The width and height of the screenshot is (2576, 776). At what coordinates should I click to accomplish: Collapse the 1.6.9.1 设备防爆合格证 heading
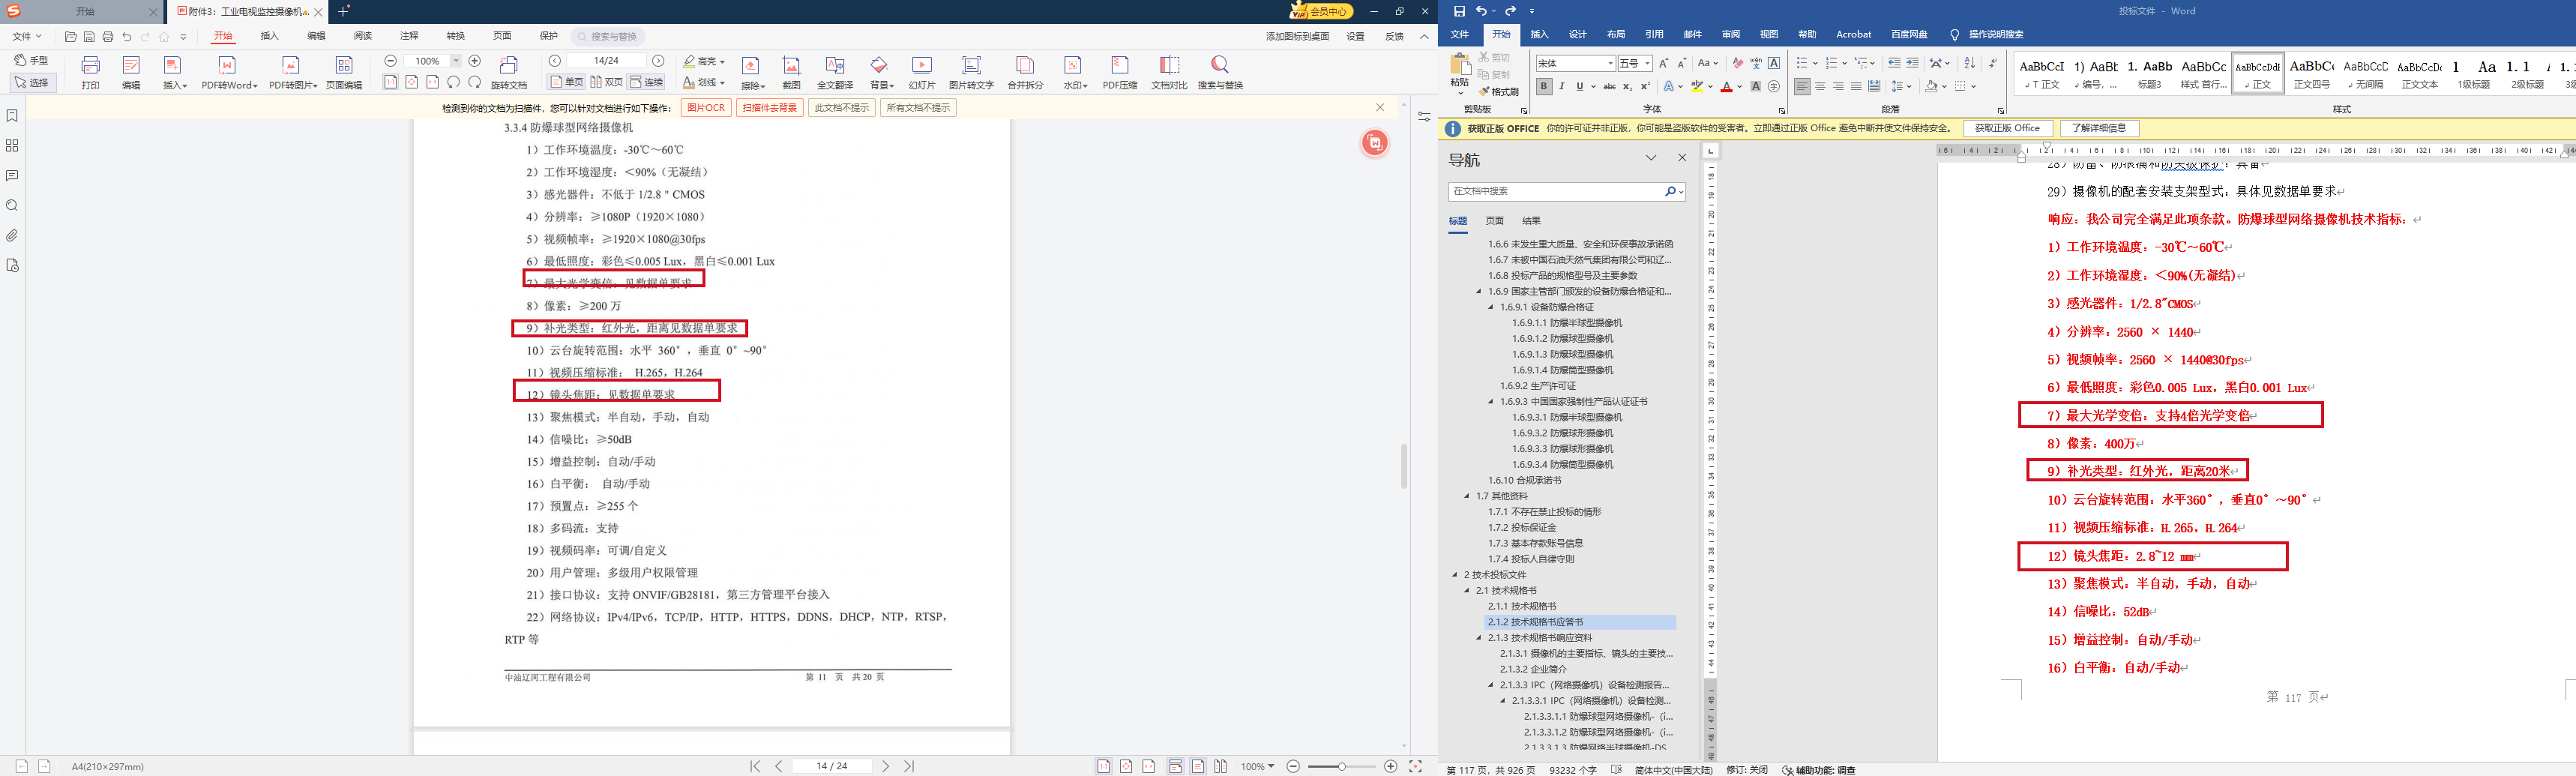1490,307
